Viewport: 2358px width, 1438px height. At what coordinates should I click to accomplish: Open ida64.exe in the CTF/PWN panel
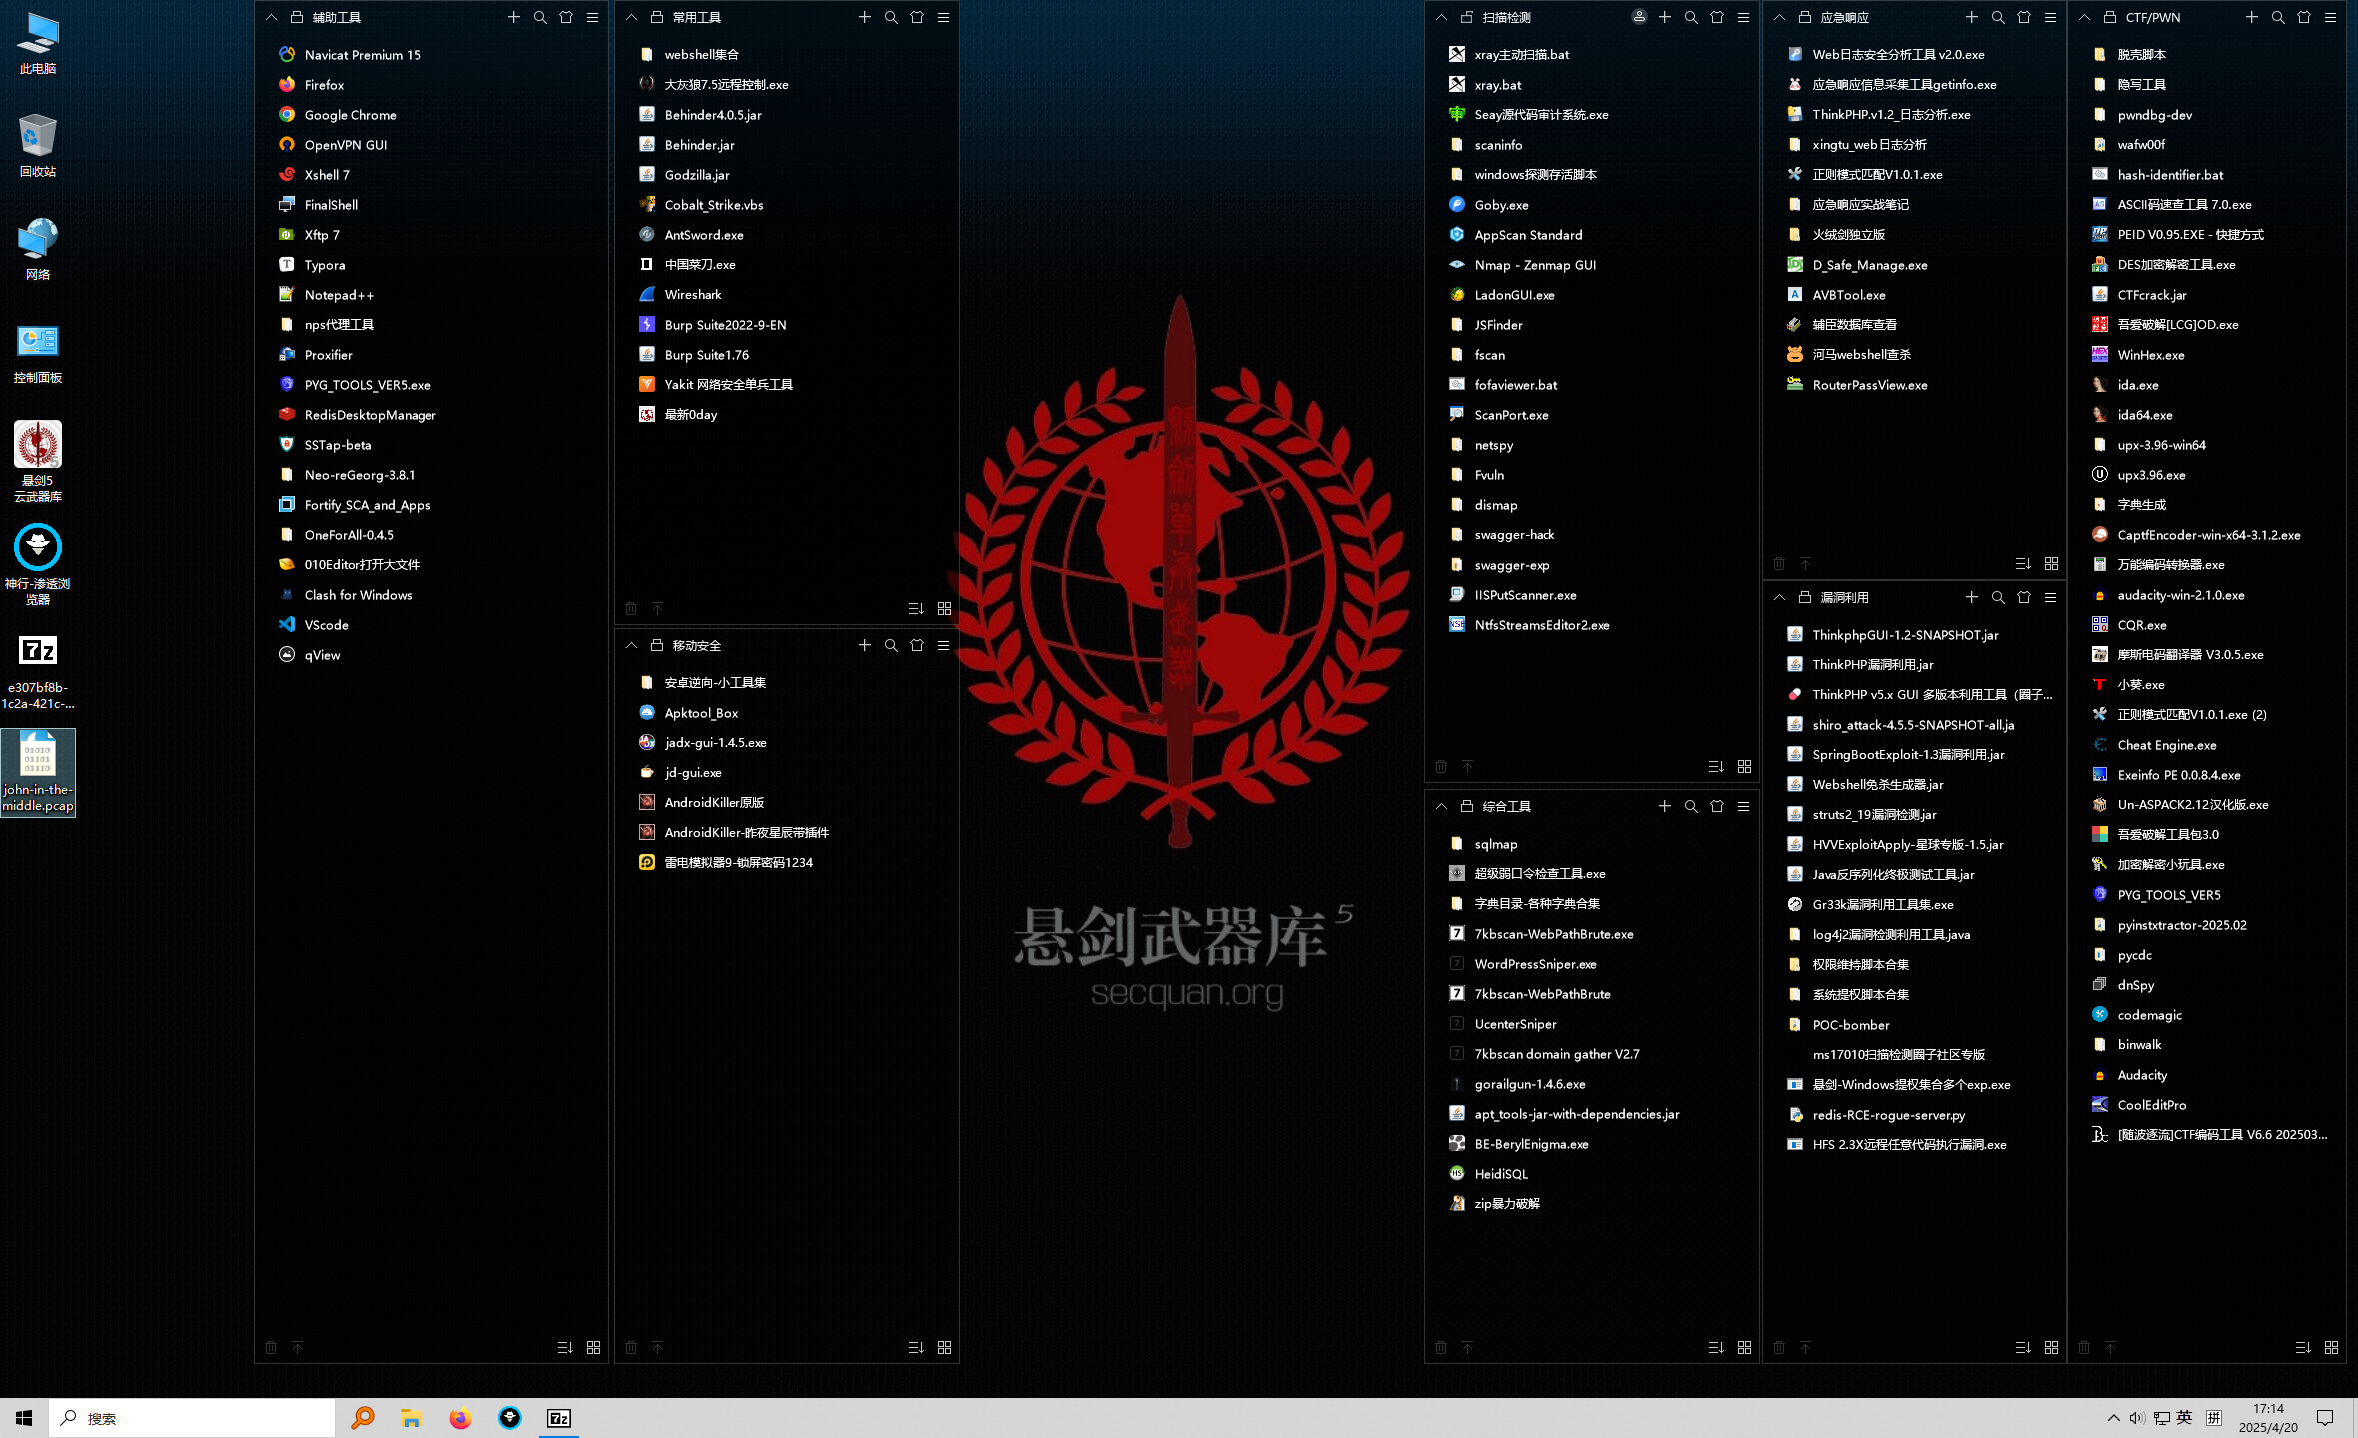tap(2144, 415)
